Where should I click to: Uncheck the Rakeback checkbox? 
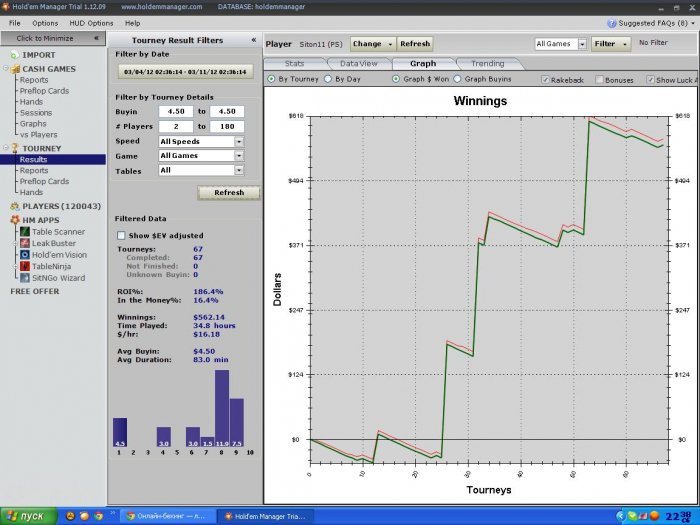click(x=545, y=78)
